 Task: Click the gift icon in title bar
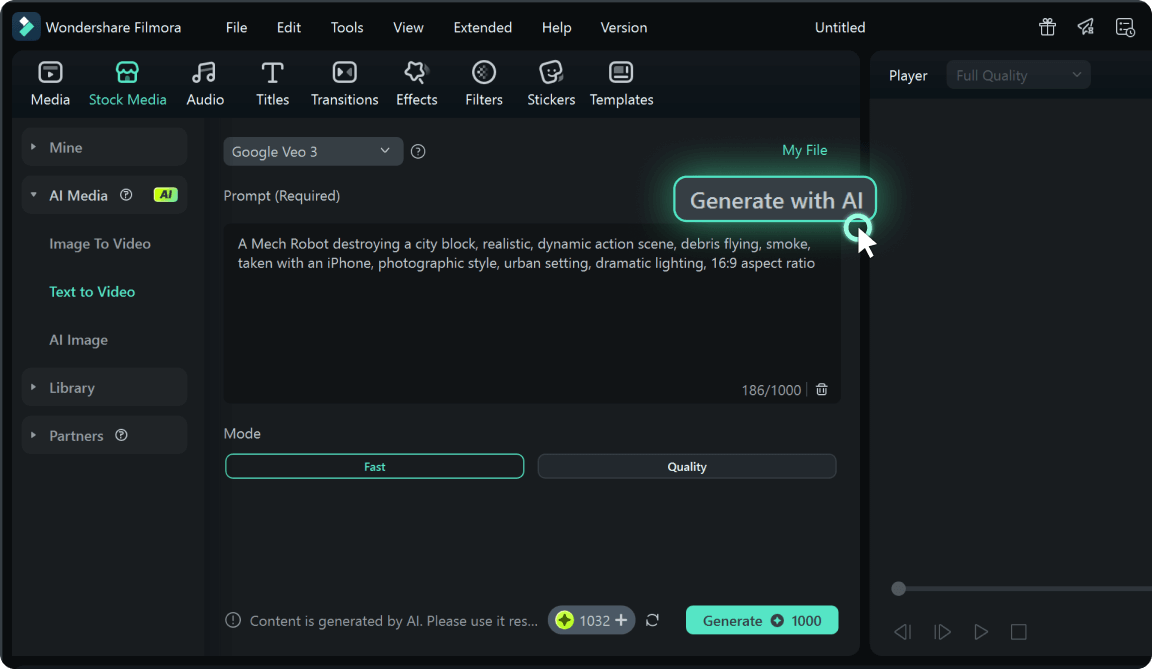[1047, 27]
